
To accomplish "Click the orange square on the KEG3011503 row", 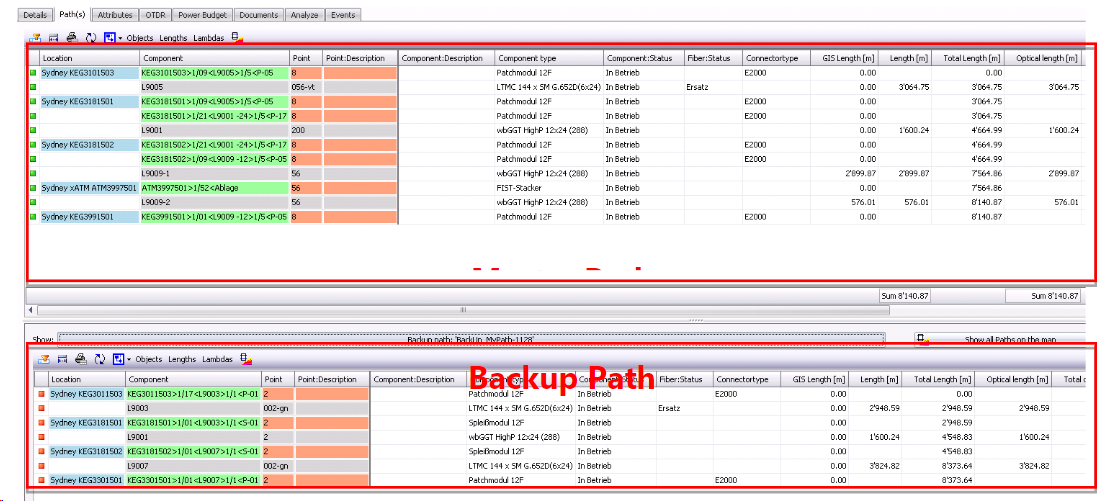I will (42, 394).
